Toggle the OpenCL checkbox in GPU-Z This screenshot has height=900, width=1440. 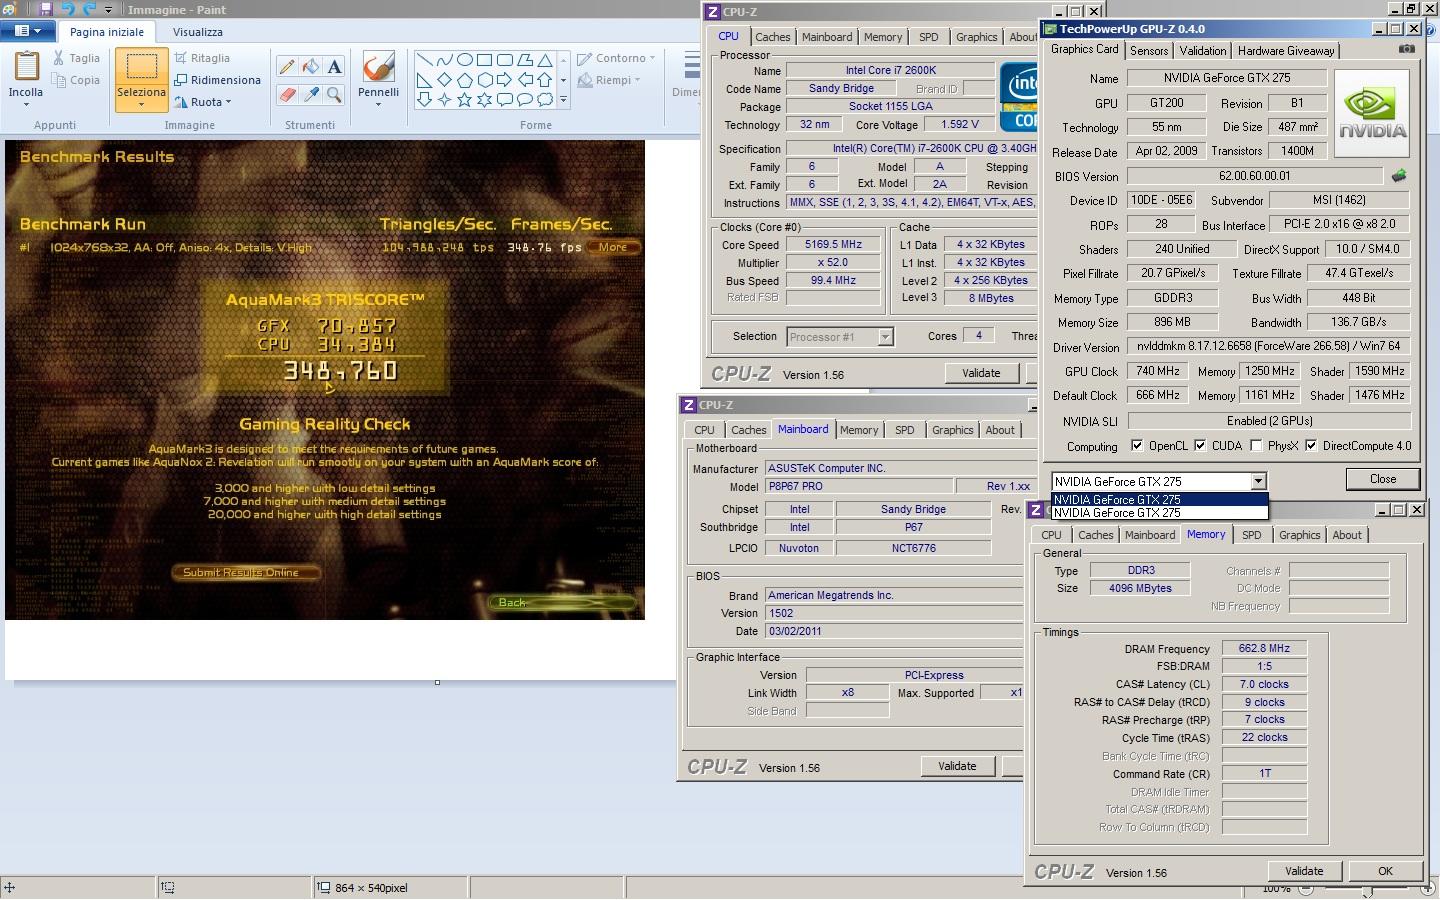pyautogui.click(x=1137, y=446)
